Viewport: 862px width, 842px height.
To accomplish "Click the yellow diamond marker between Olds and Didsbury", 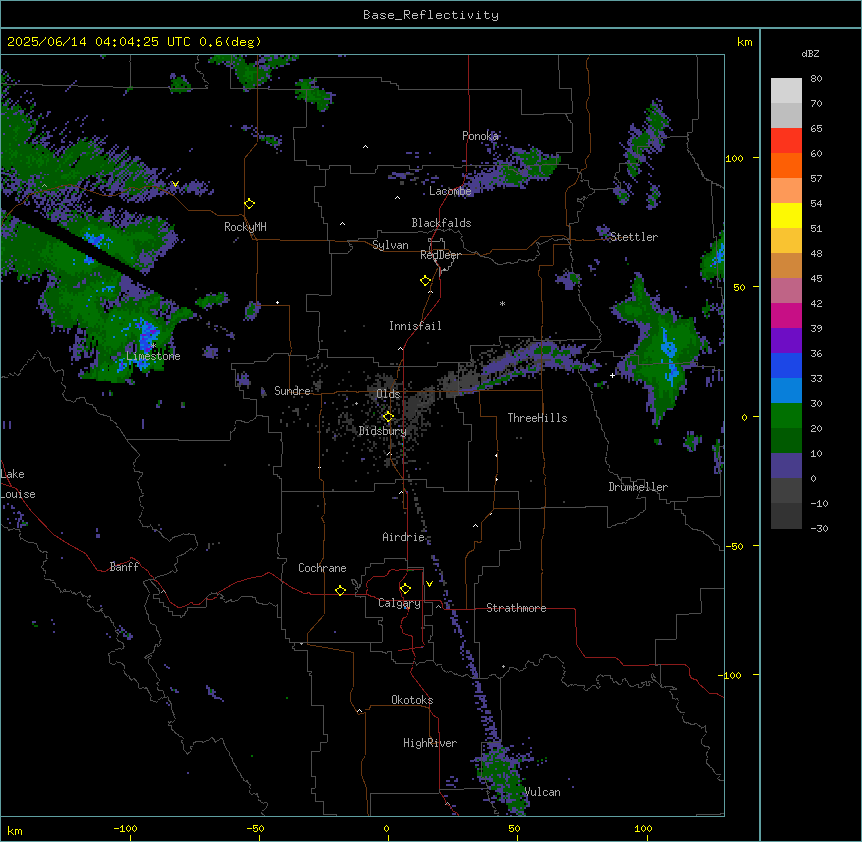I will point(388,417).
